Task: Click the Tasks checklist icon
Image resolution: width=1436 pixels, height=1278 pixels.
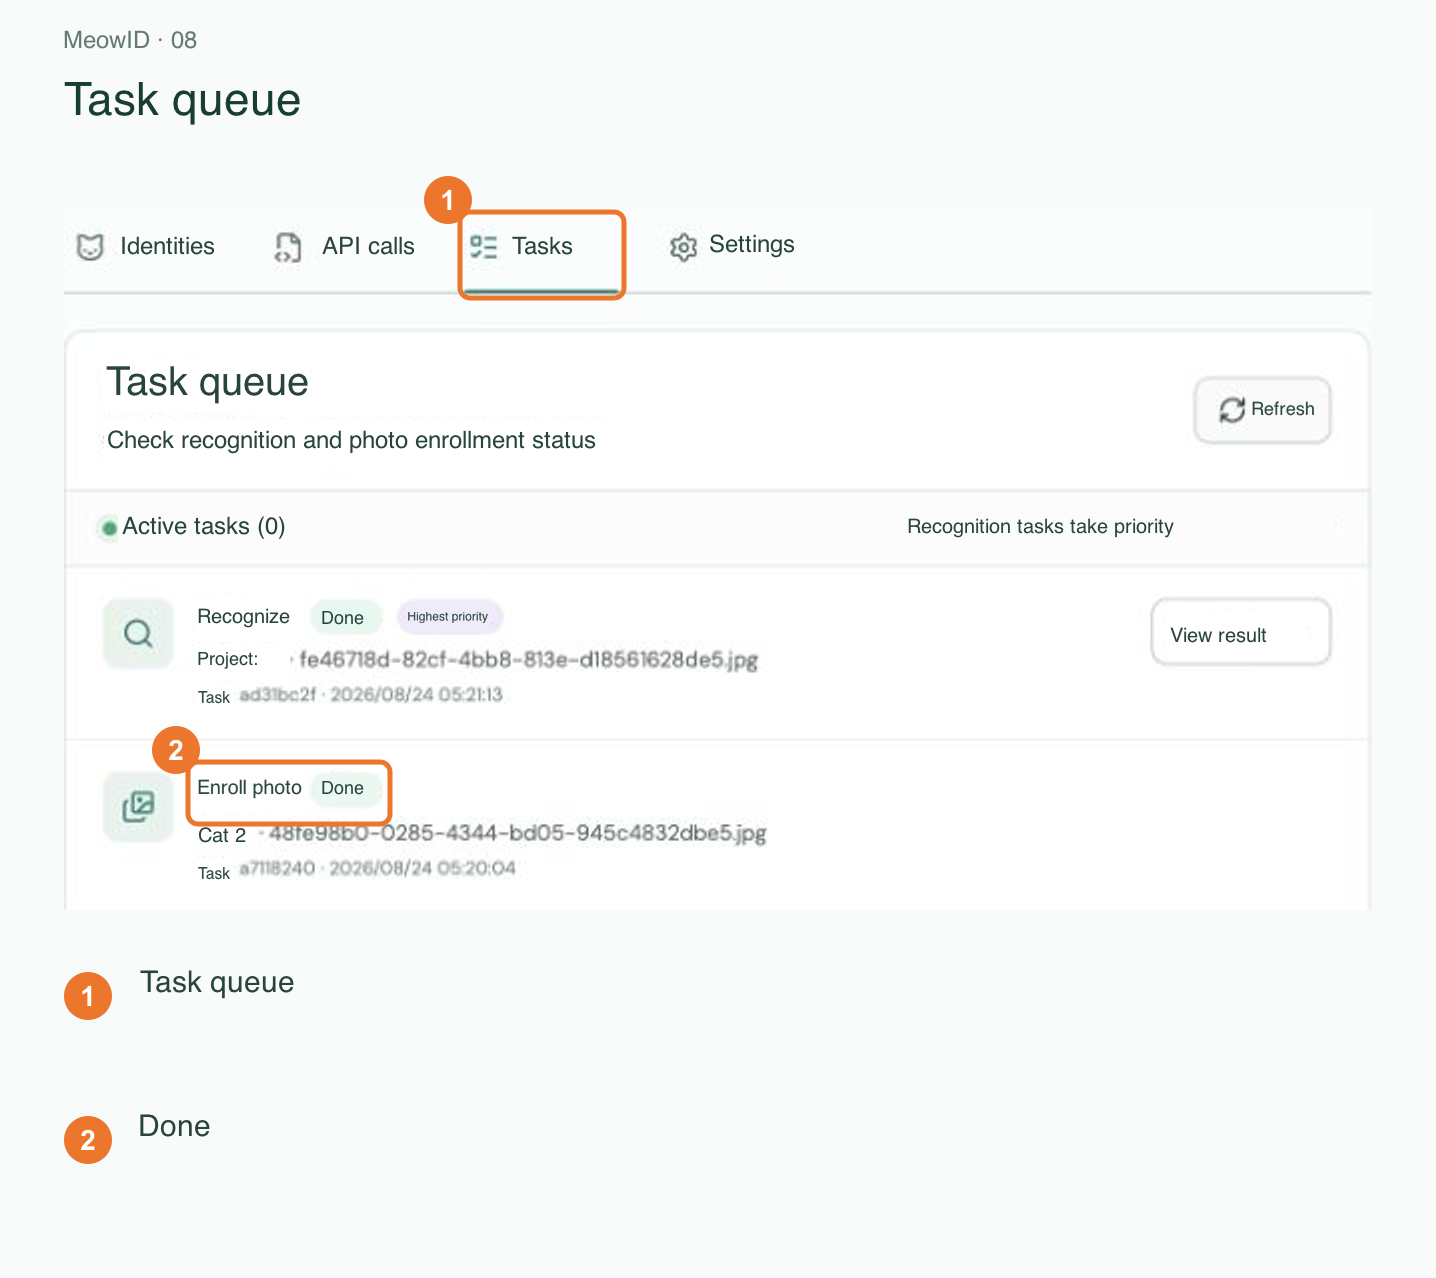Action: point(484,246)
